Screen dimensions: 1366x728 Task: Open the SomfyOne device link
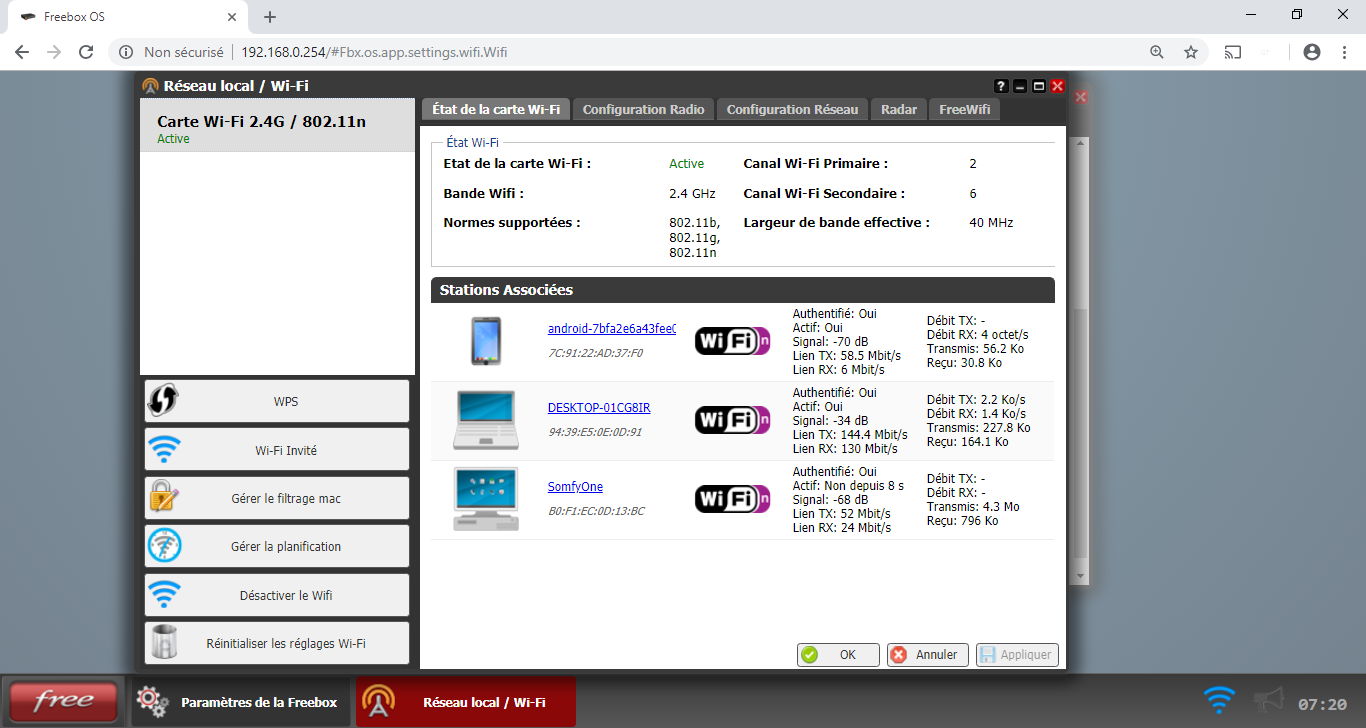click(575, 487)
